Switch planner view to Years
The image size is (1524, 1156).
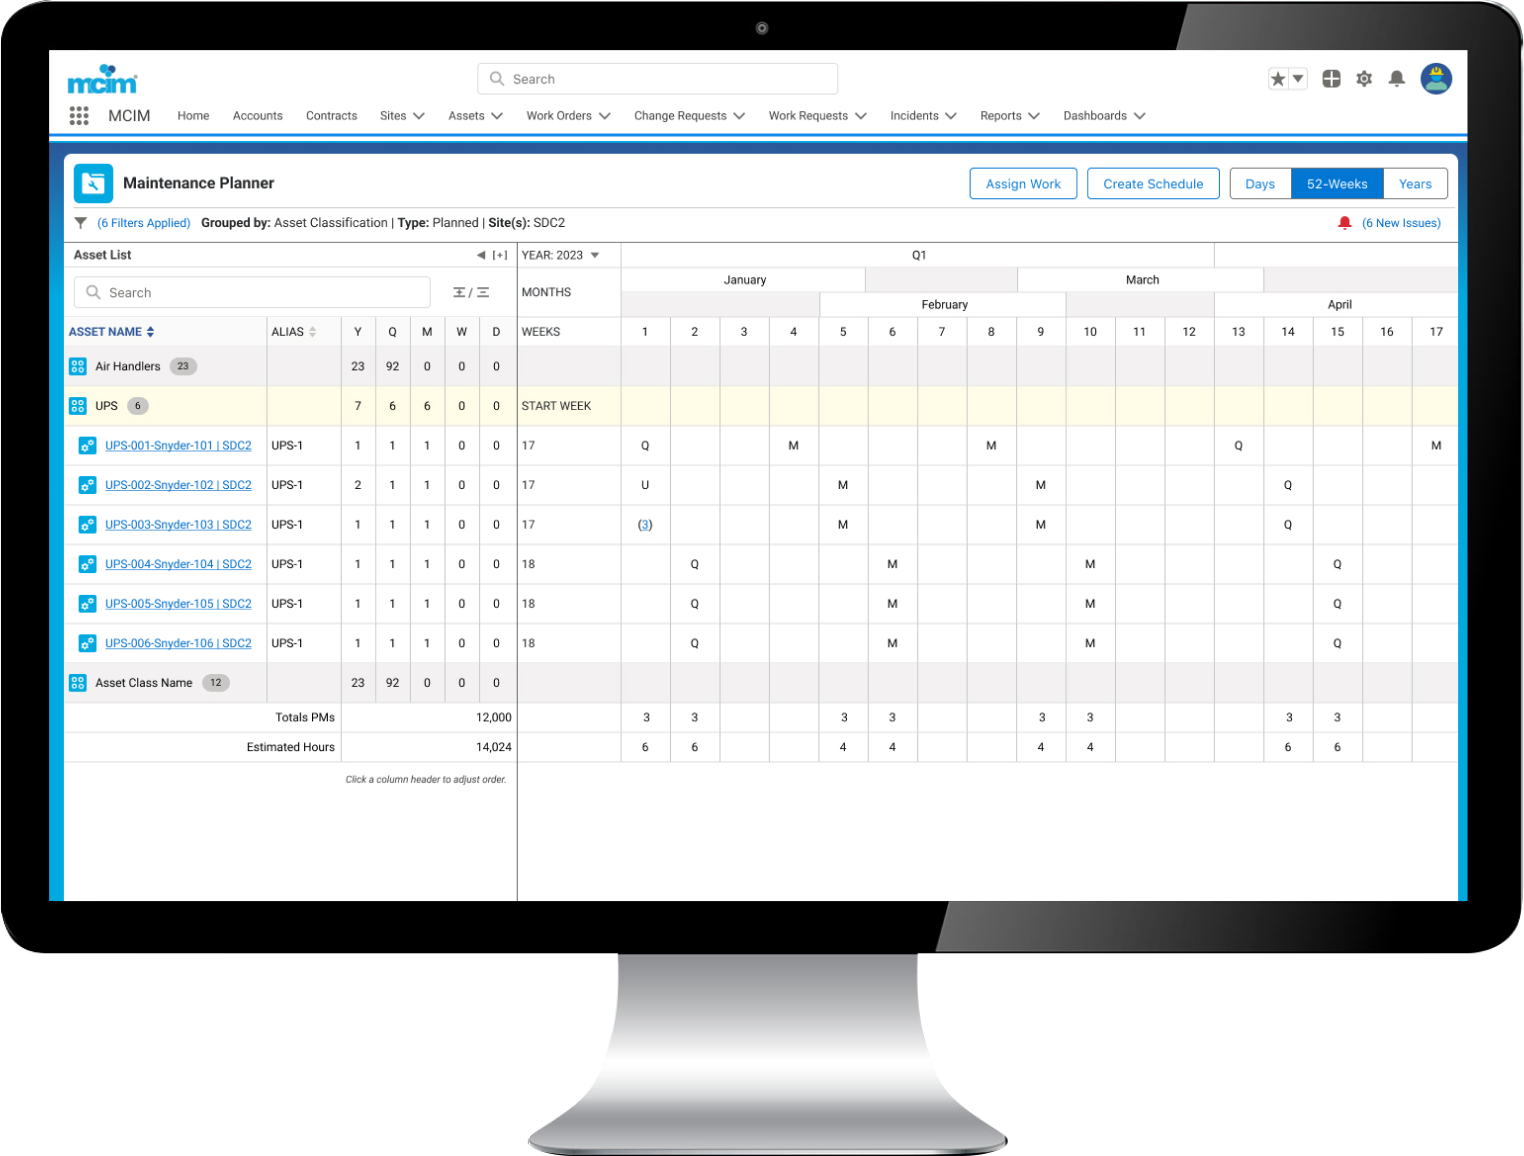click(1415, 184)
